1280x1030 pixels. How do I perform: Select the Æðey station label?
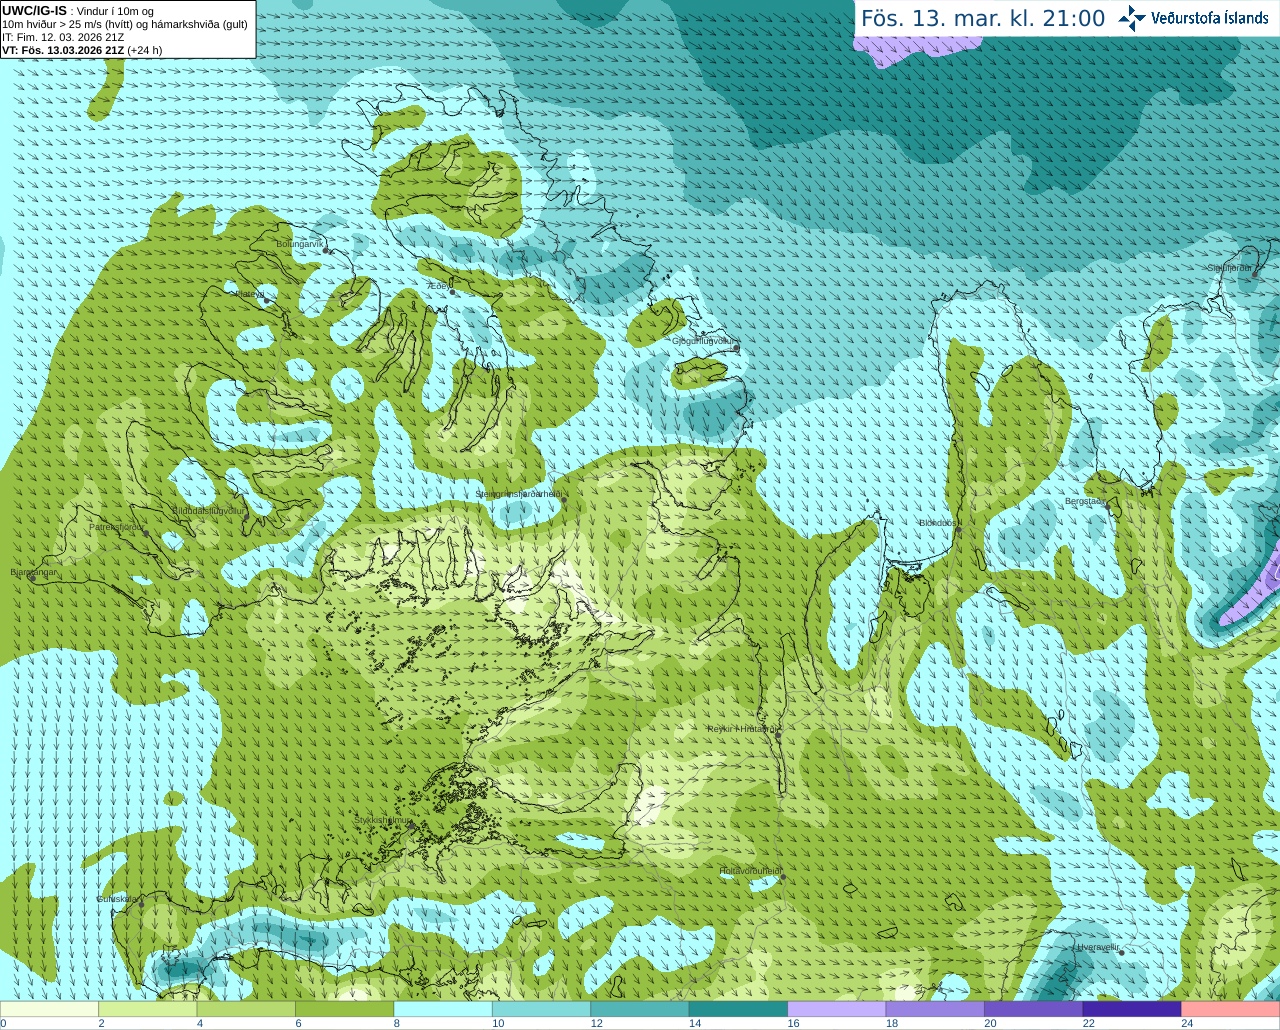[438, 286]
